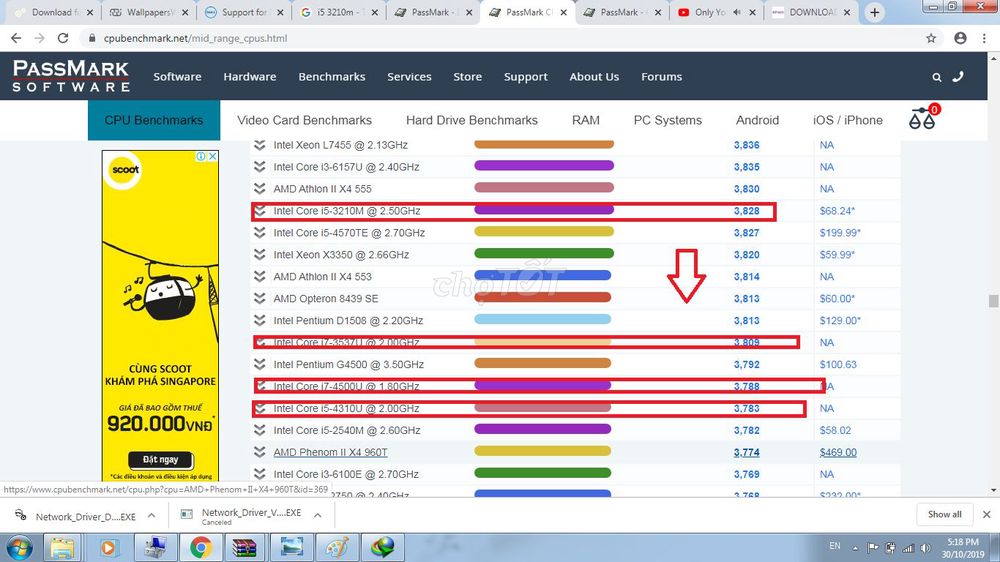Viewport: 1000px width, 562px height.
Task: Open Chrome from the taskbar
Action: [200, 547]
